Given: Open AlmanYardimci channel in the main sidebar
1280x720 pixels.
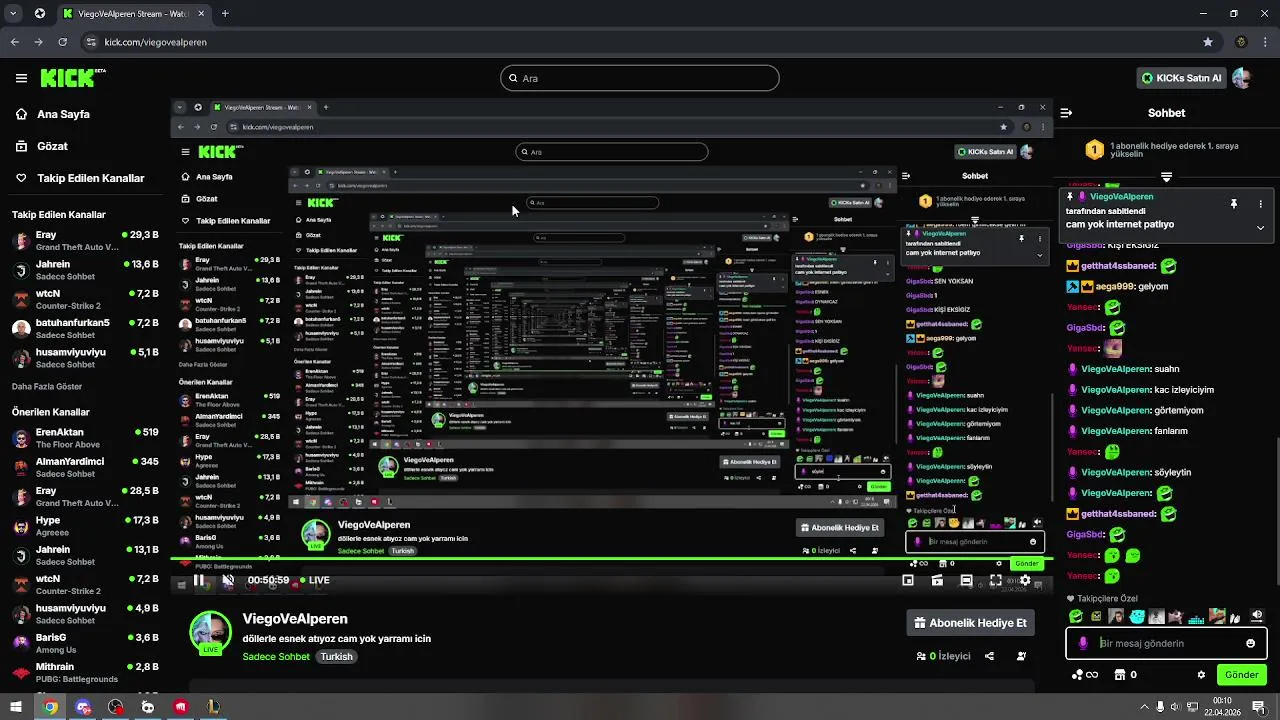Looking at the screenshot, I should tap(85, 467).
